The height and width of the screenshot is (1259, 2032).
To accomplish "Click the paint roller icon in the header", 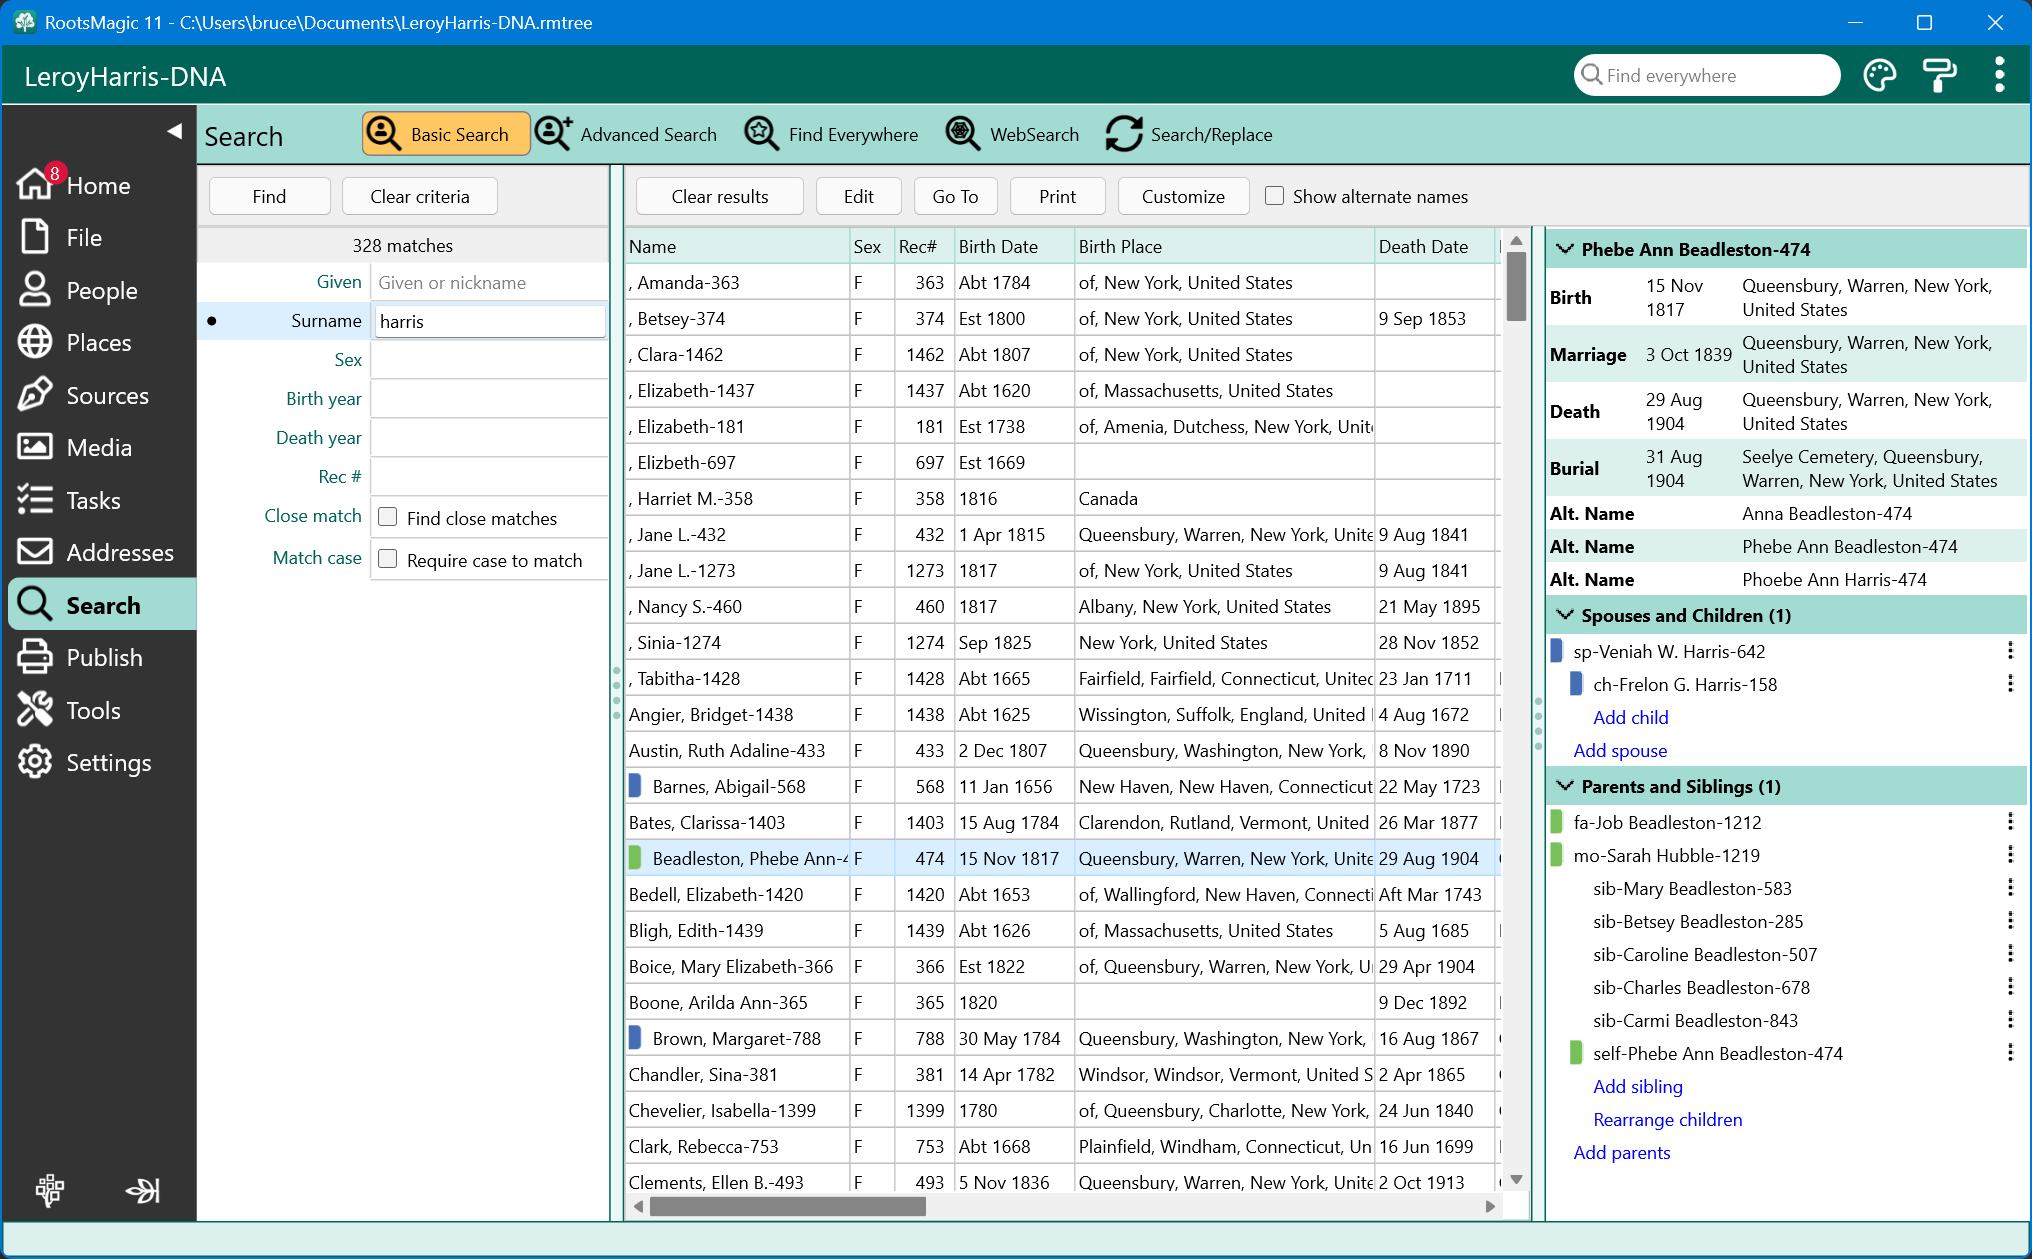I will 1939,76.
